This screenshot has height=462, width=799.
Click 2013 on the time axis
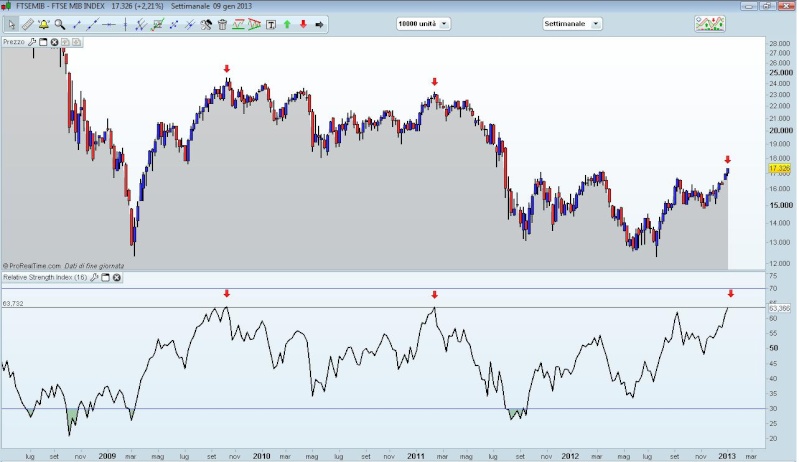[x=727, y=456]
